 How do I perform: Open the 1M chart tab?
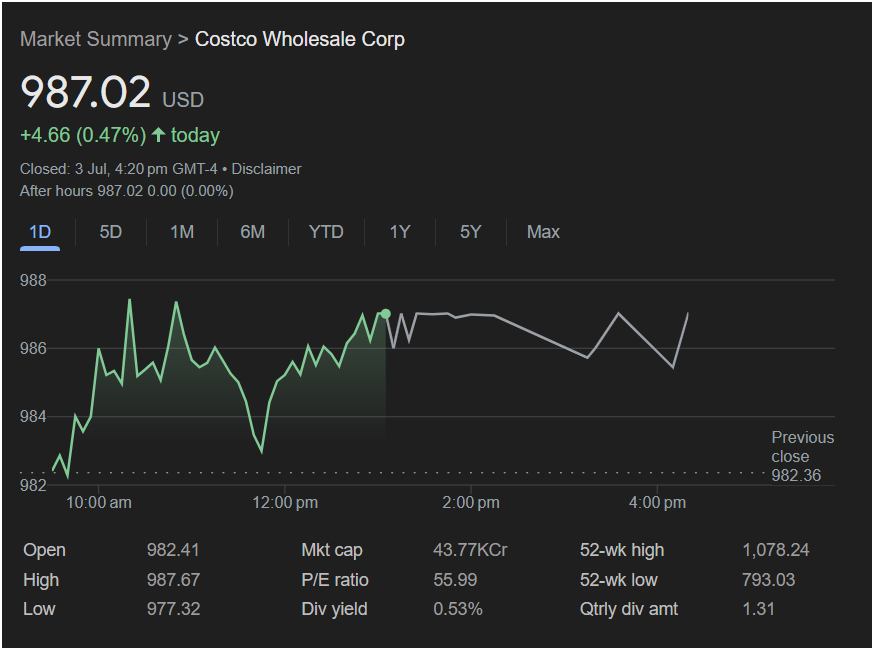(x=182, y=232)
